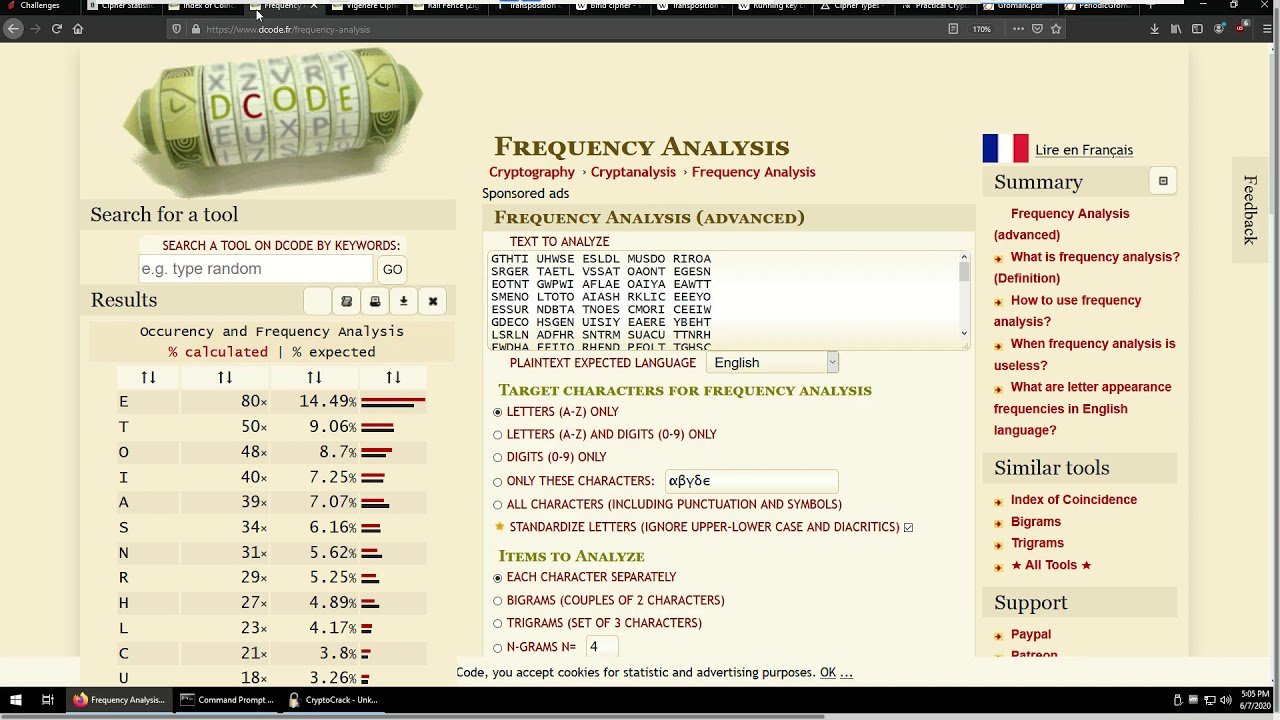Open the CryptoCrack taskbar item
Image resolution: width=1280 pixels, height=720 pixels.
click(x=333, y=700)
